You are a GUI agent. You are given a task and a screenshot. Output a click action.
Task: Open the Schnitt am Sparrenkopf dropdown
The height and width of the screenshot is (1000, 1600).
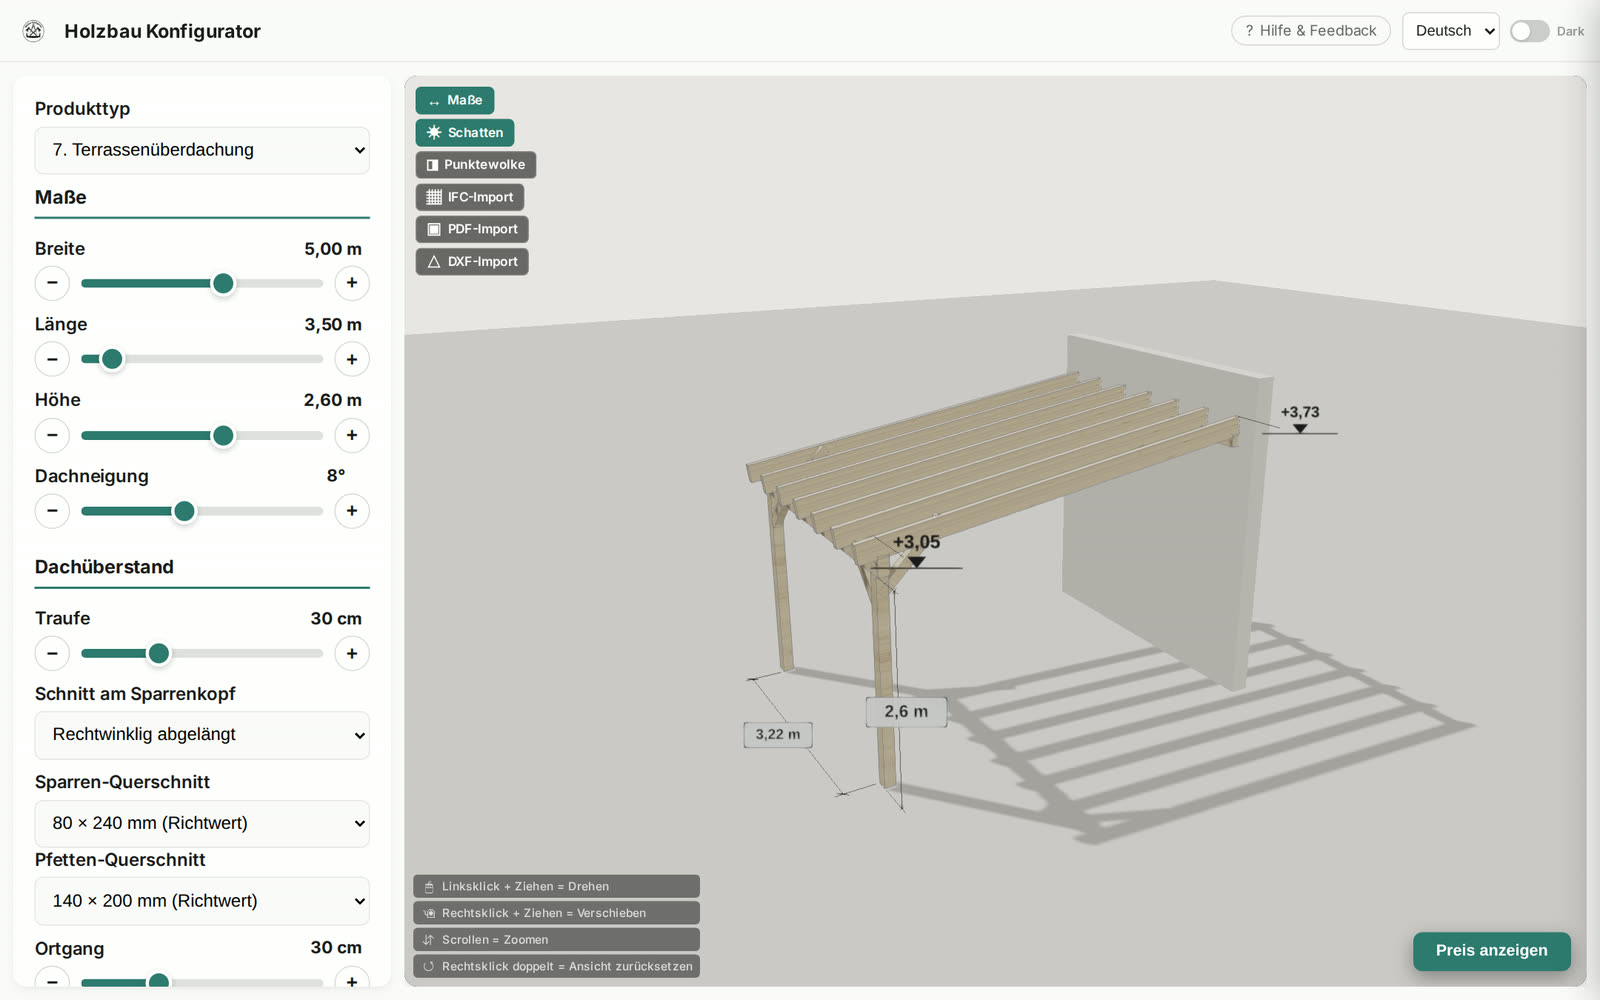coord(202,735)
